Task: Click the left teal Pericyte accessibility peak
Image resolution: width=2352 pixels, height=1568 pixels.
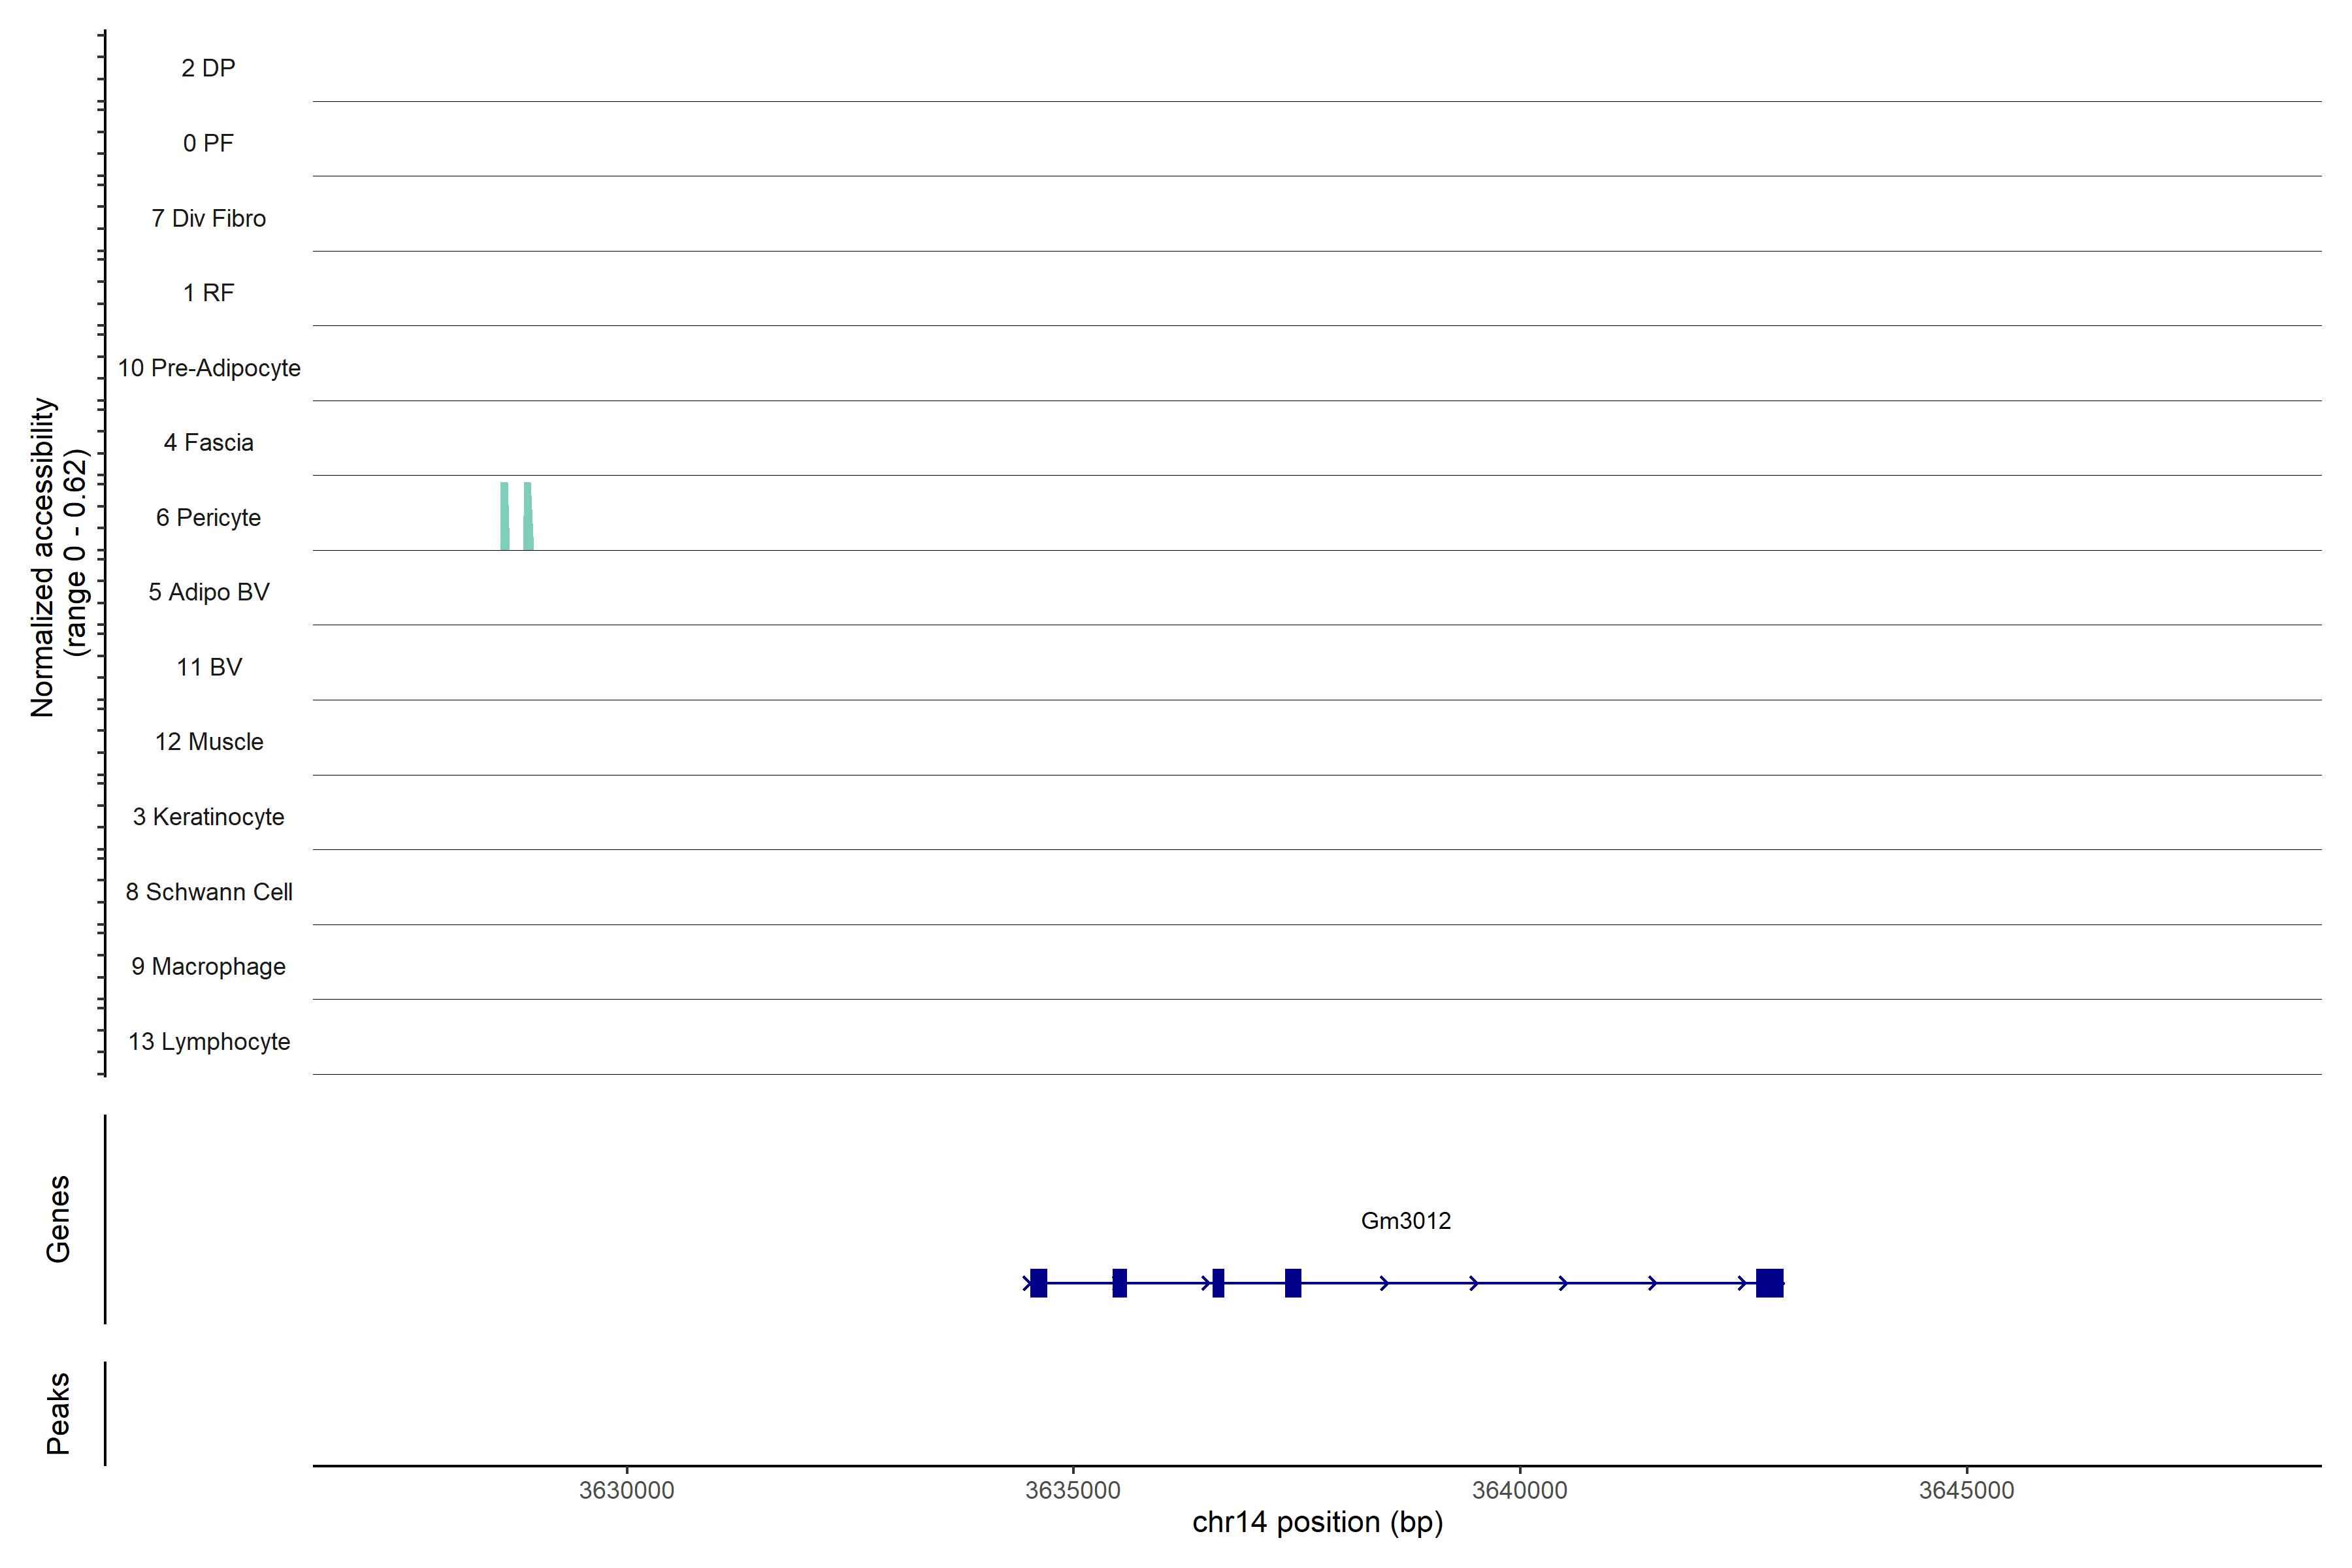Action: click(x=505, y=517)
